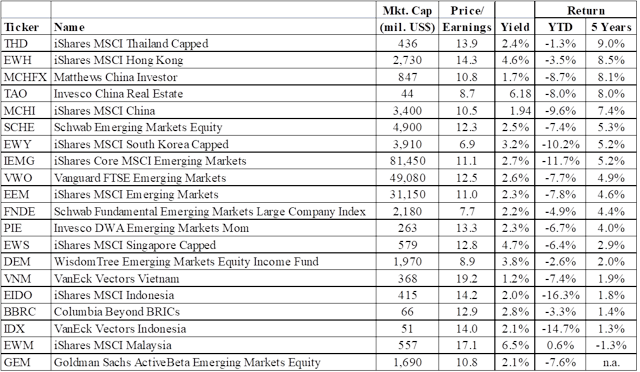Click the Price/Earnings column header

[x=467, y=19]
